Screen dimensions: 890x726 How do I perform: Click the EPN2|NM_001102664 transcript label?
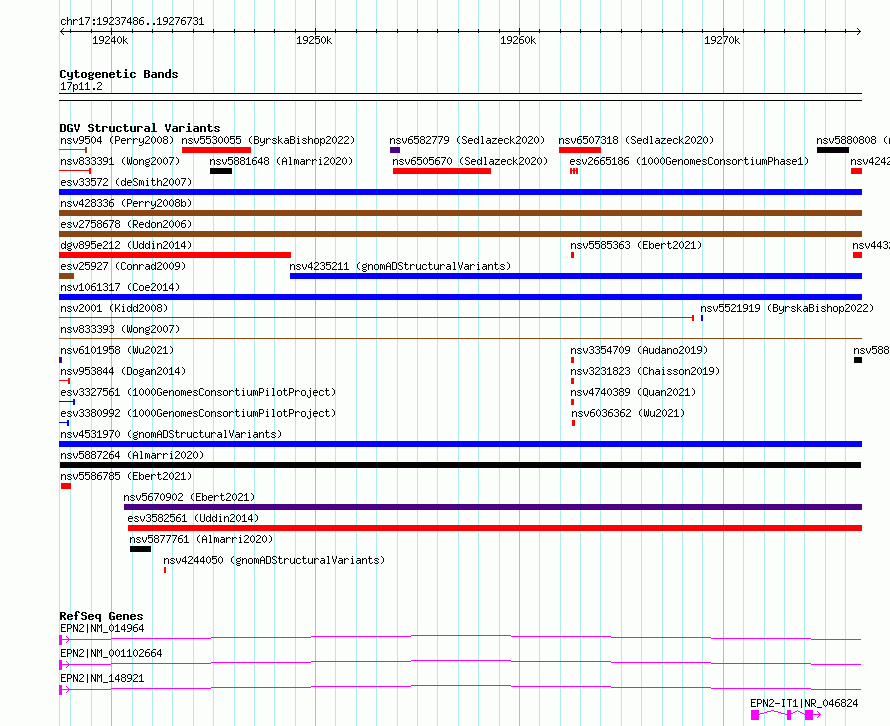111,653
